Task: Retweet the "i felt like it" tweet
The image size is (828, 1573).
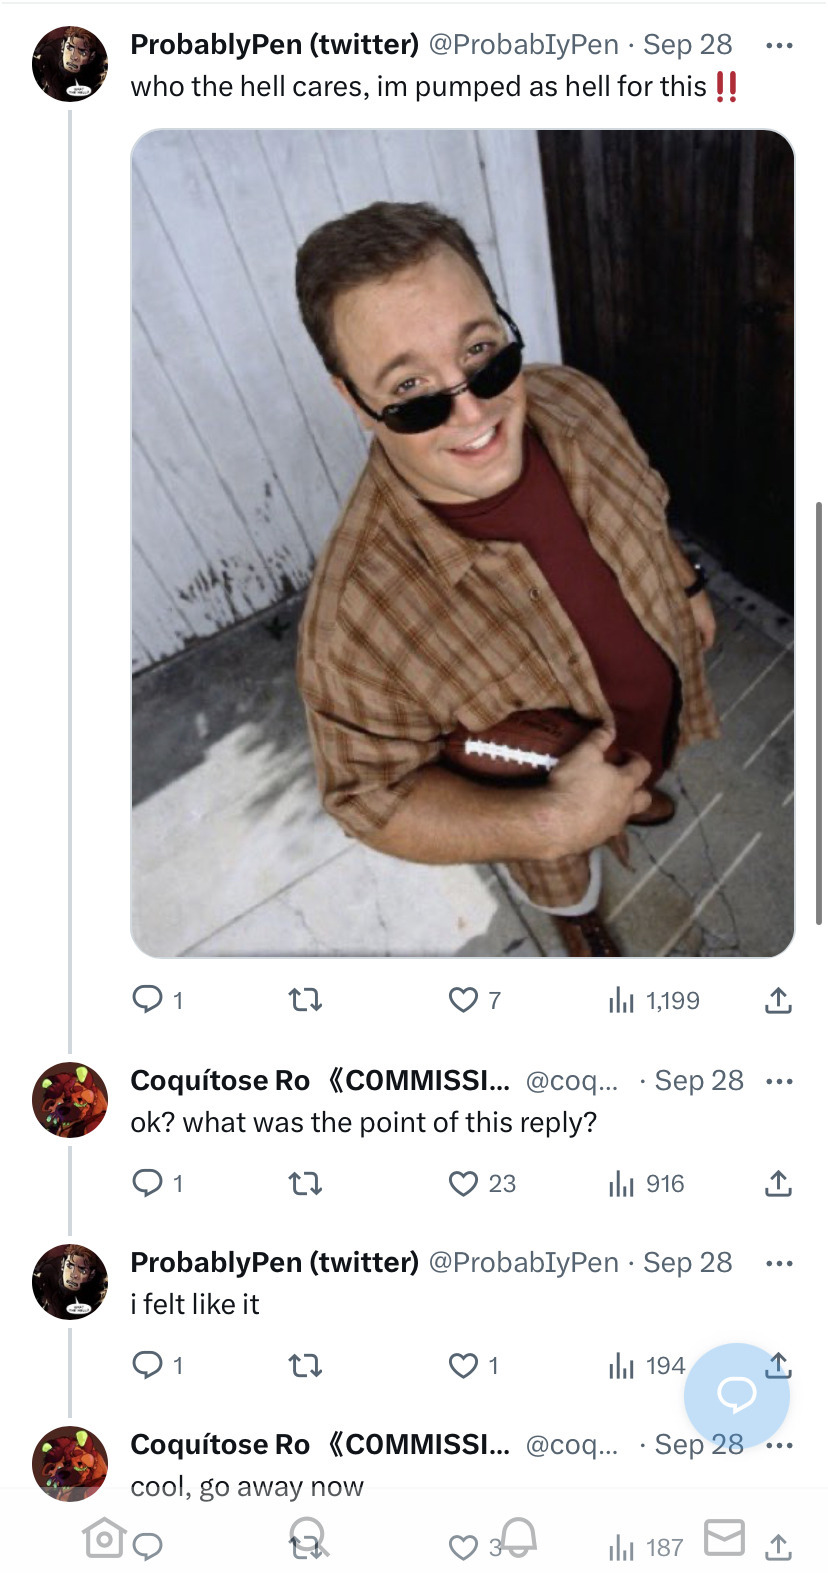Action: tap(305, 1365)
